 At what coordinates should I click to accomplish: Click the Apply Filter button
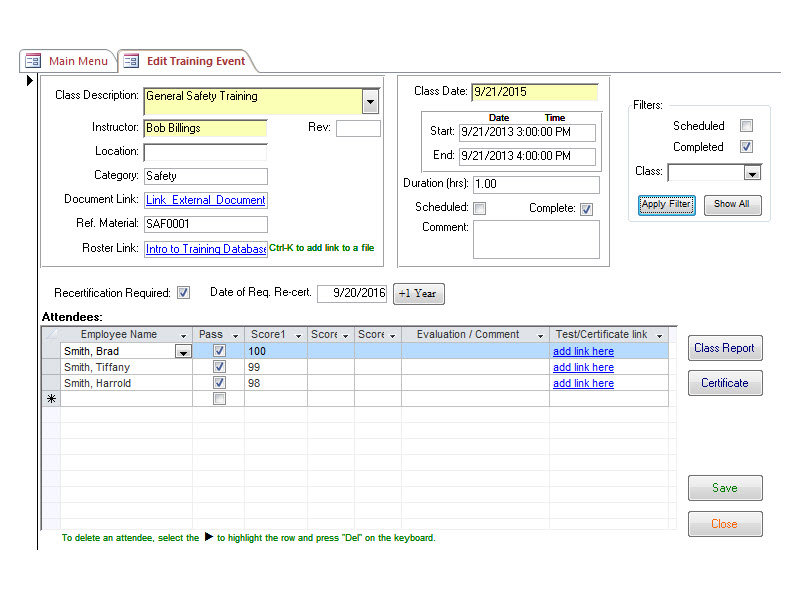666,205
